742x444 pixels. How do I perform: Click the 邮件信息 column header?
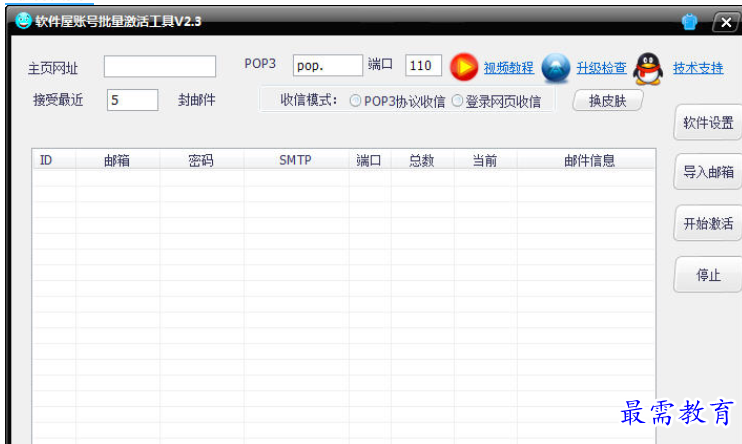tap(586, 160)
